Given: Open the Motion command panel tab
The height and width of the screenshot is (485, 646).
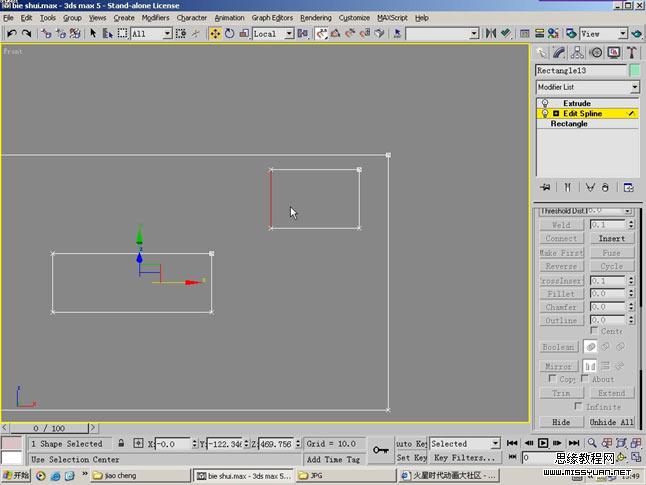Looking at the screenshot, I should (x=596, y=52).
